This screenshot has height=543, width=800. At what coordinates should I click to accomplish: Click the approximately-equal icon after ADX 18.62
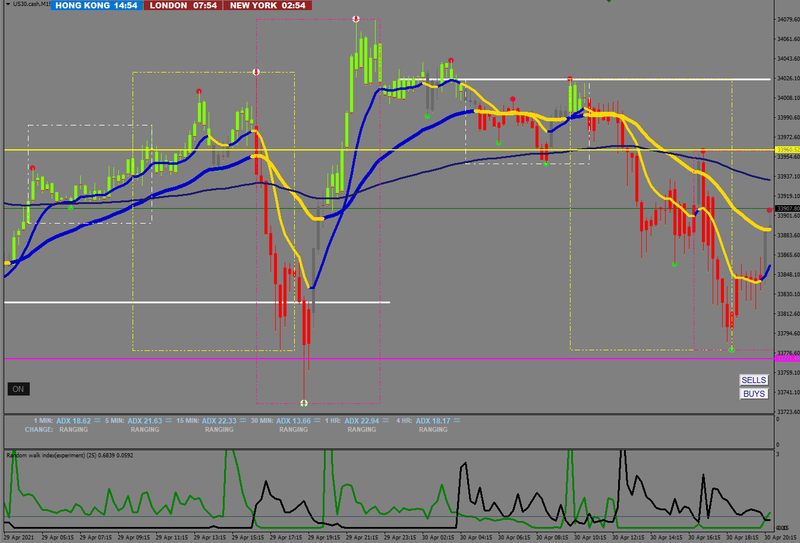(x=97, y=421)
